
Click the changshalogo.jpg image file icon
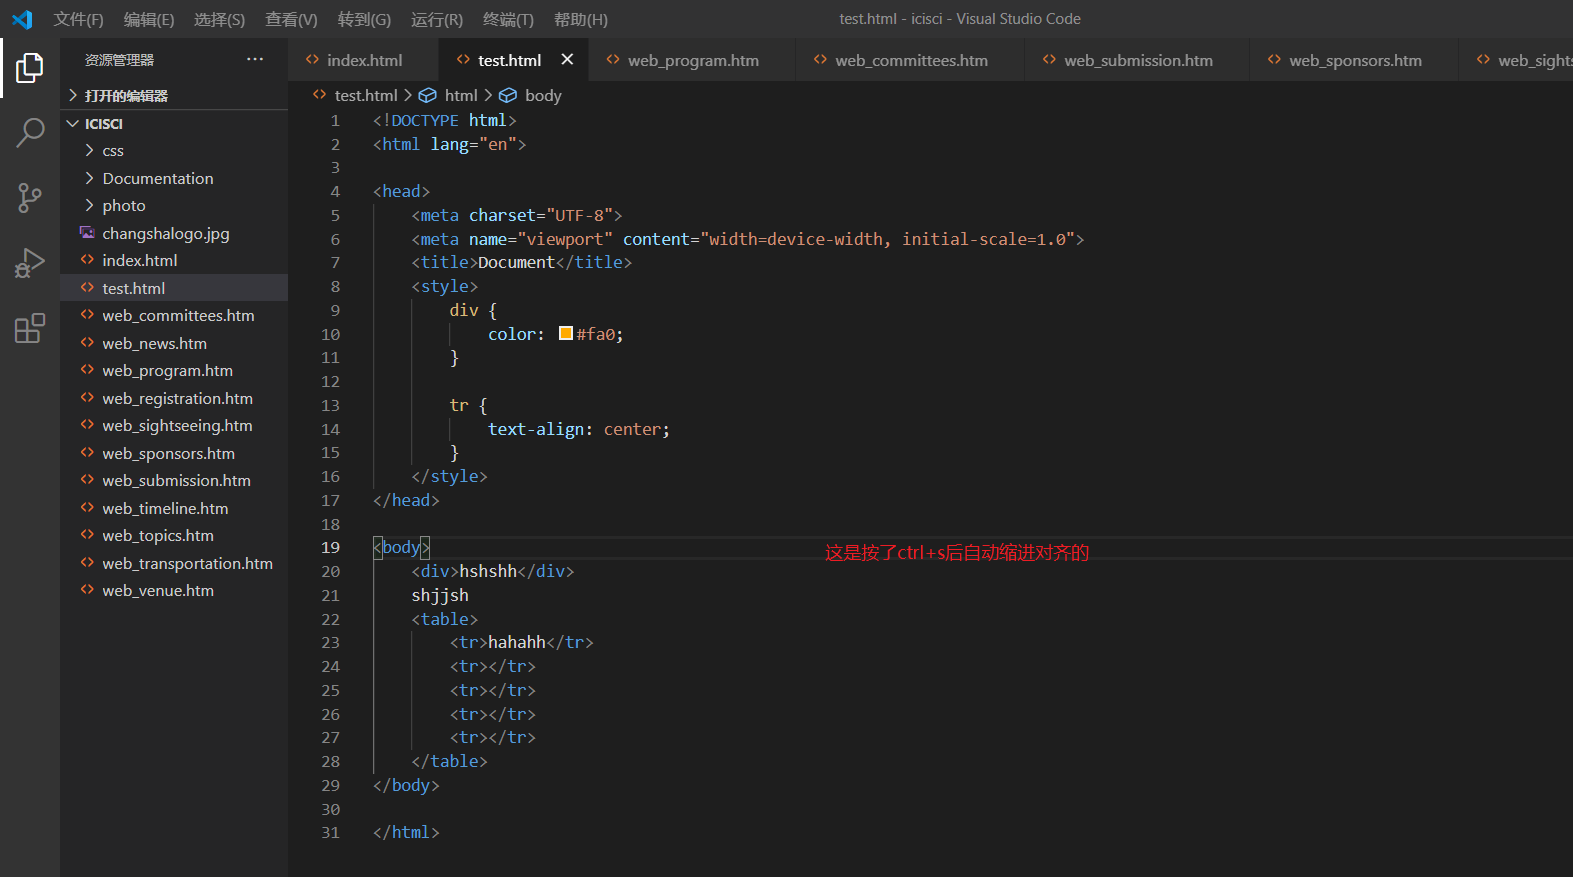(x=87, y=233)
